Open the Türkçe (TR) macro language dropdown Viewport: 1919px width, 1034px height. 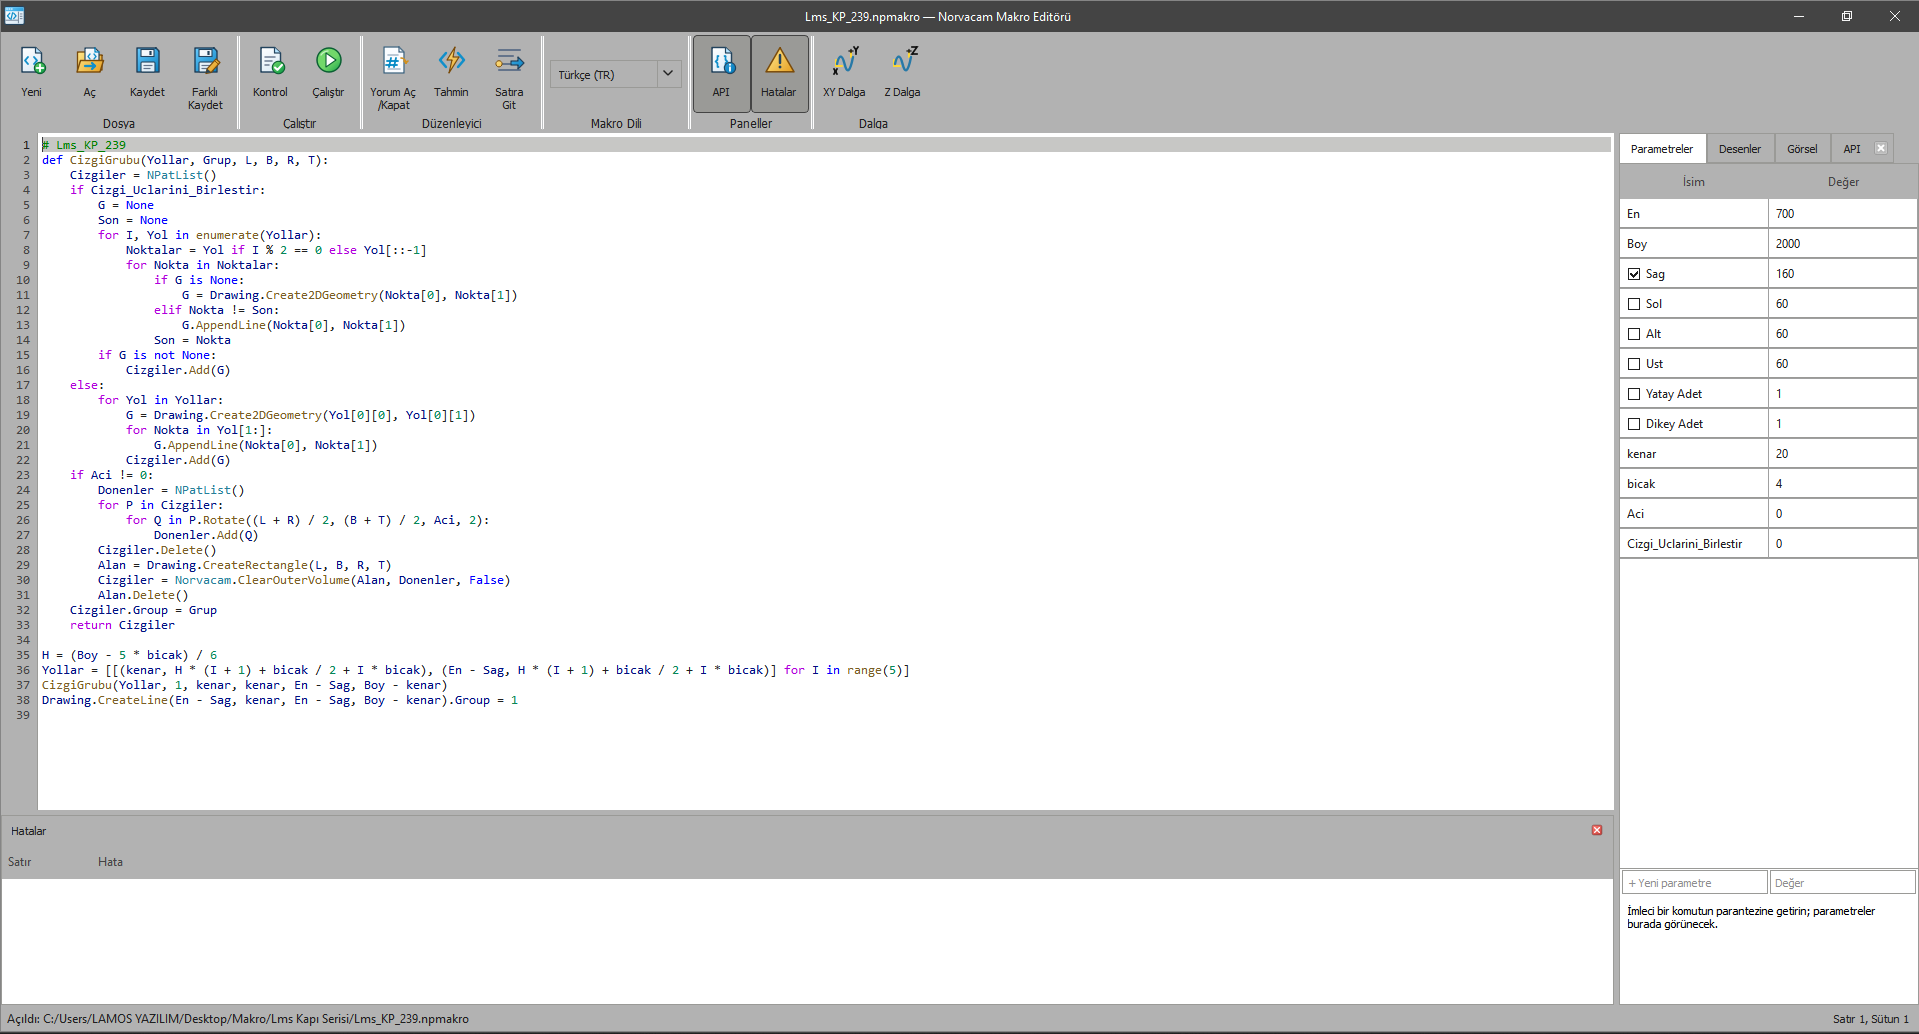[615, 74]
